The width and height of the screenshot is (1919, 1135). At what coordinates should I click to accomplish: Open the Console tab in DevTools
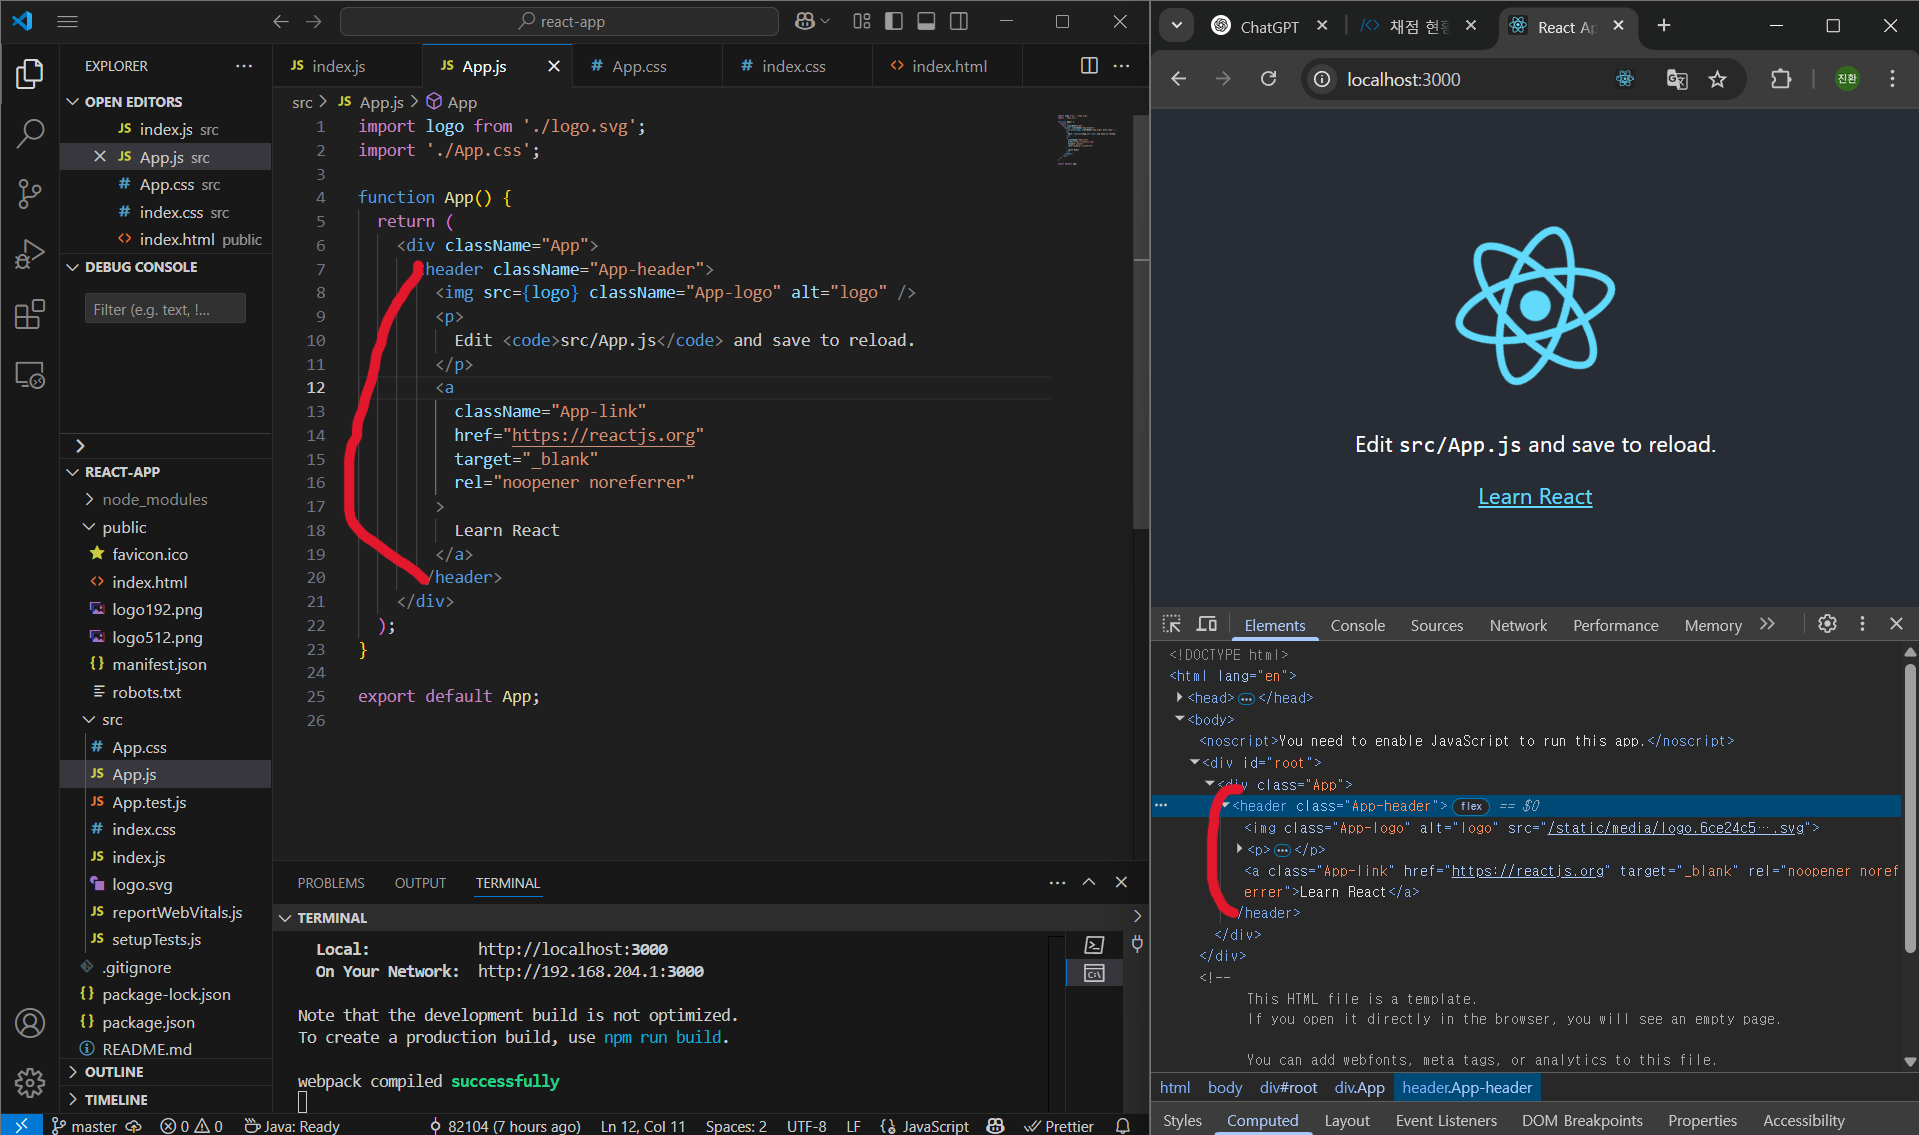[x=1357, y=625]
